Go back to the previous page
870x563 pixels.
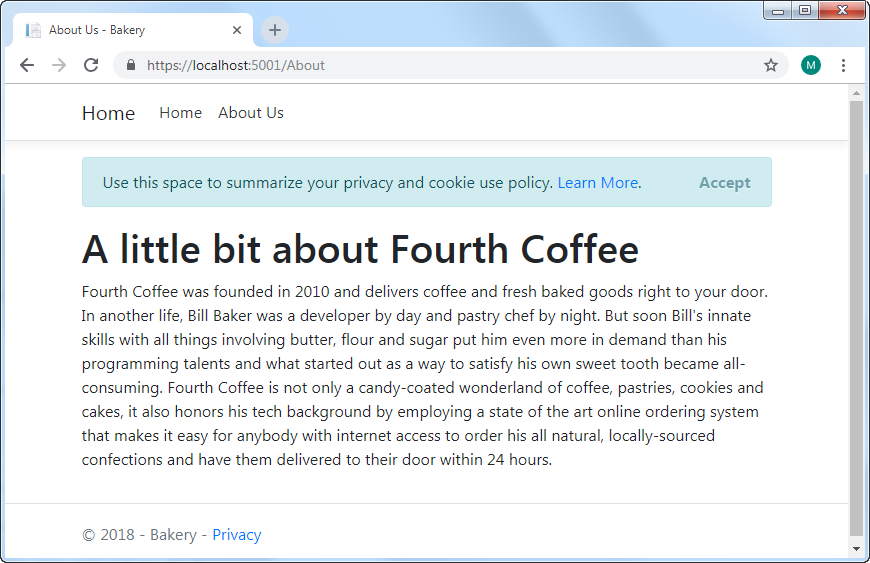pyautogui.click(x=27, y=65)
